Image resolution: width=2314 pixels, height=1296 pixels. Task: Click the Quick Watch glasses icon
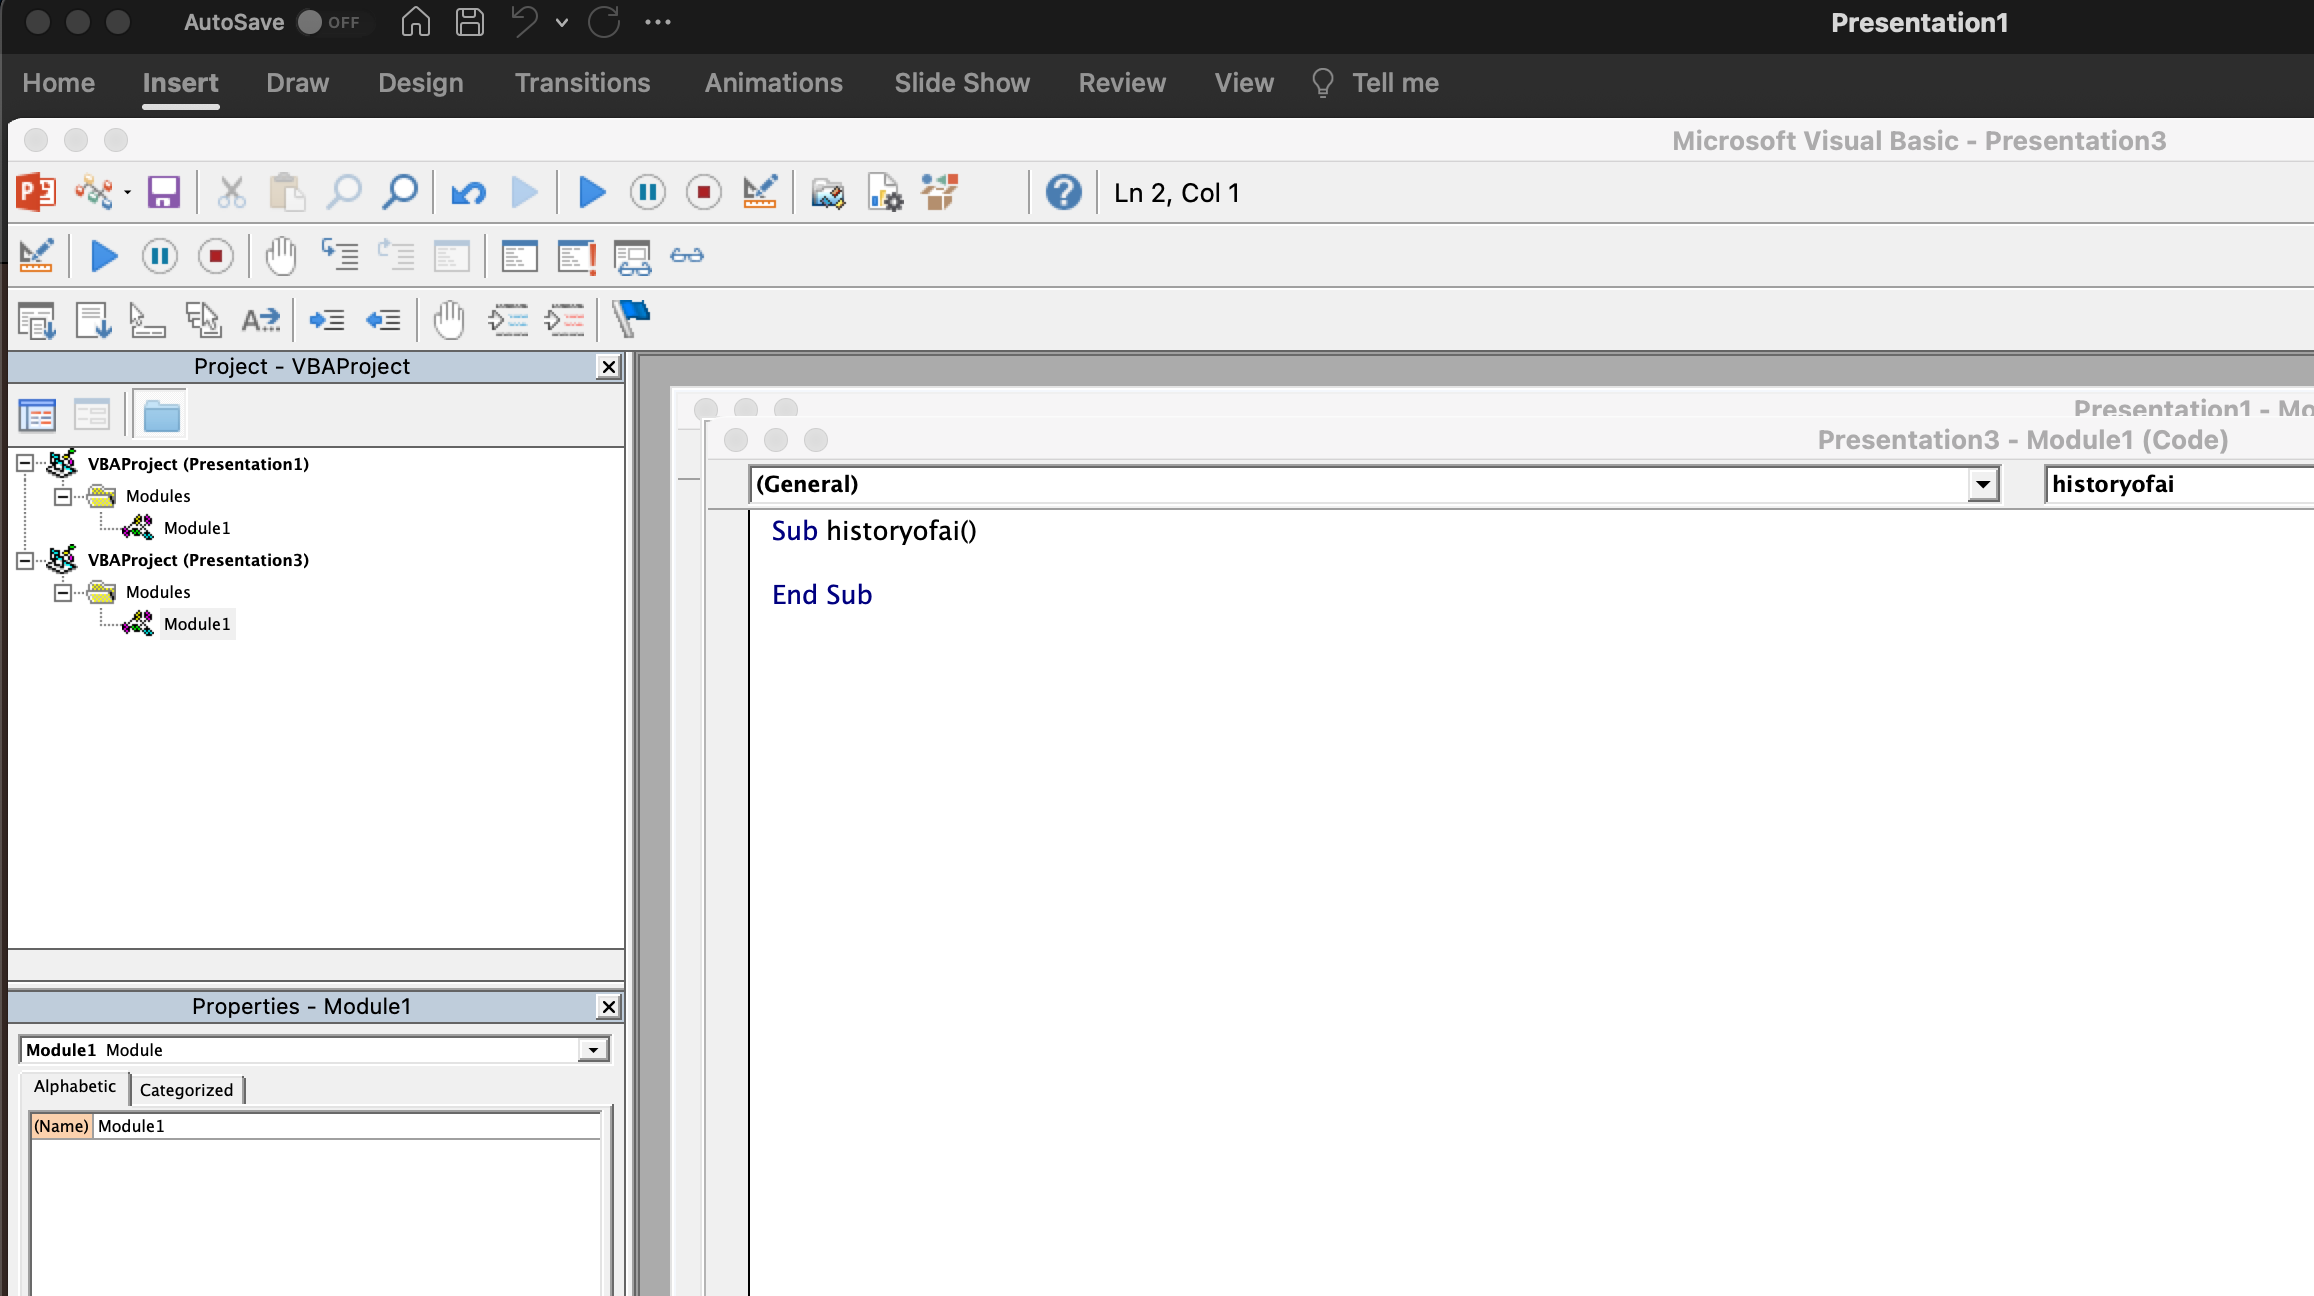[687, 256]
